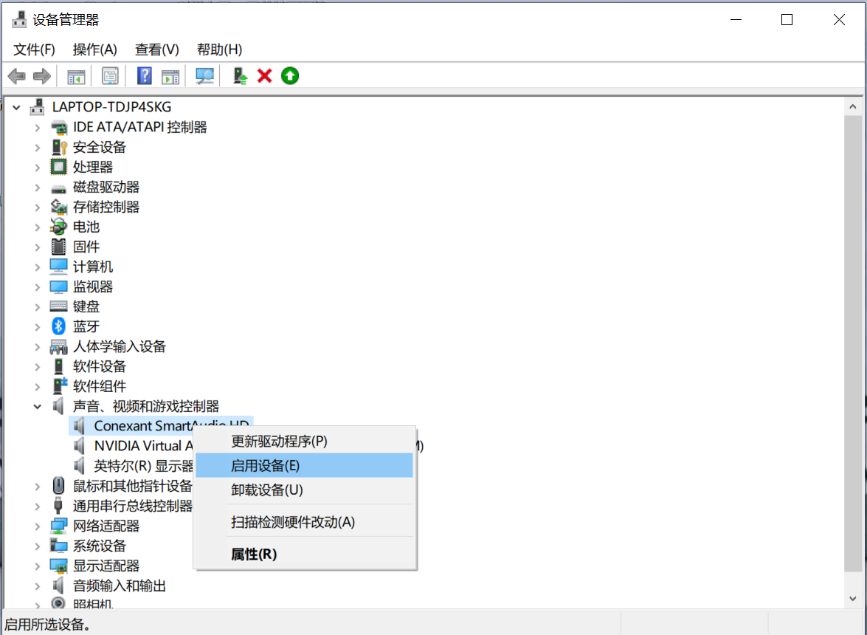The image size is (867, 635).
Task: Click the blue question mark help icon
Action: point(144,76)
